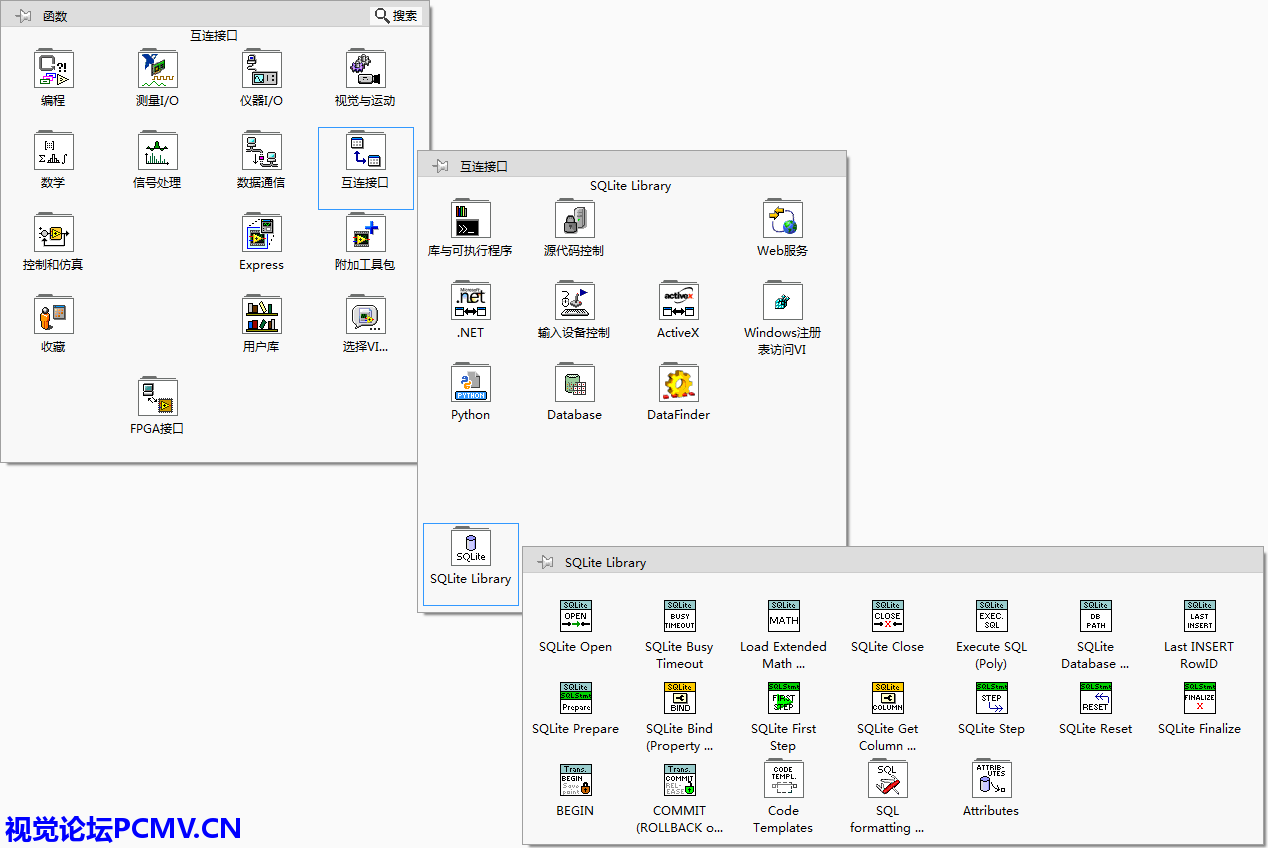Open the 用户库 palette icon
The height and width of the screenshot is (848, 1268).
[x=262, y=316]
